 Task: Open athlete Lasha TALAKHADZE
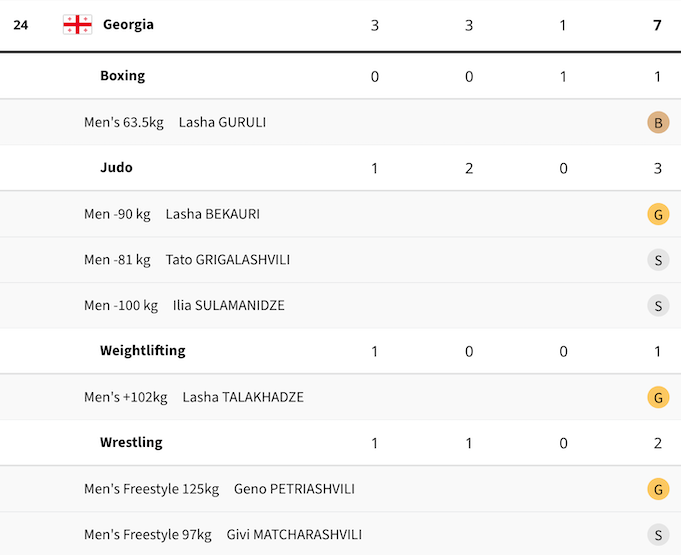click(243, 398)
